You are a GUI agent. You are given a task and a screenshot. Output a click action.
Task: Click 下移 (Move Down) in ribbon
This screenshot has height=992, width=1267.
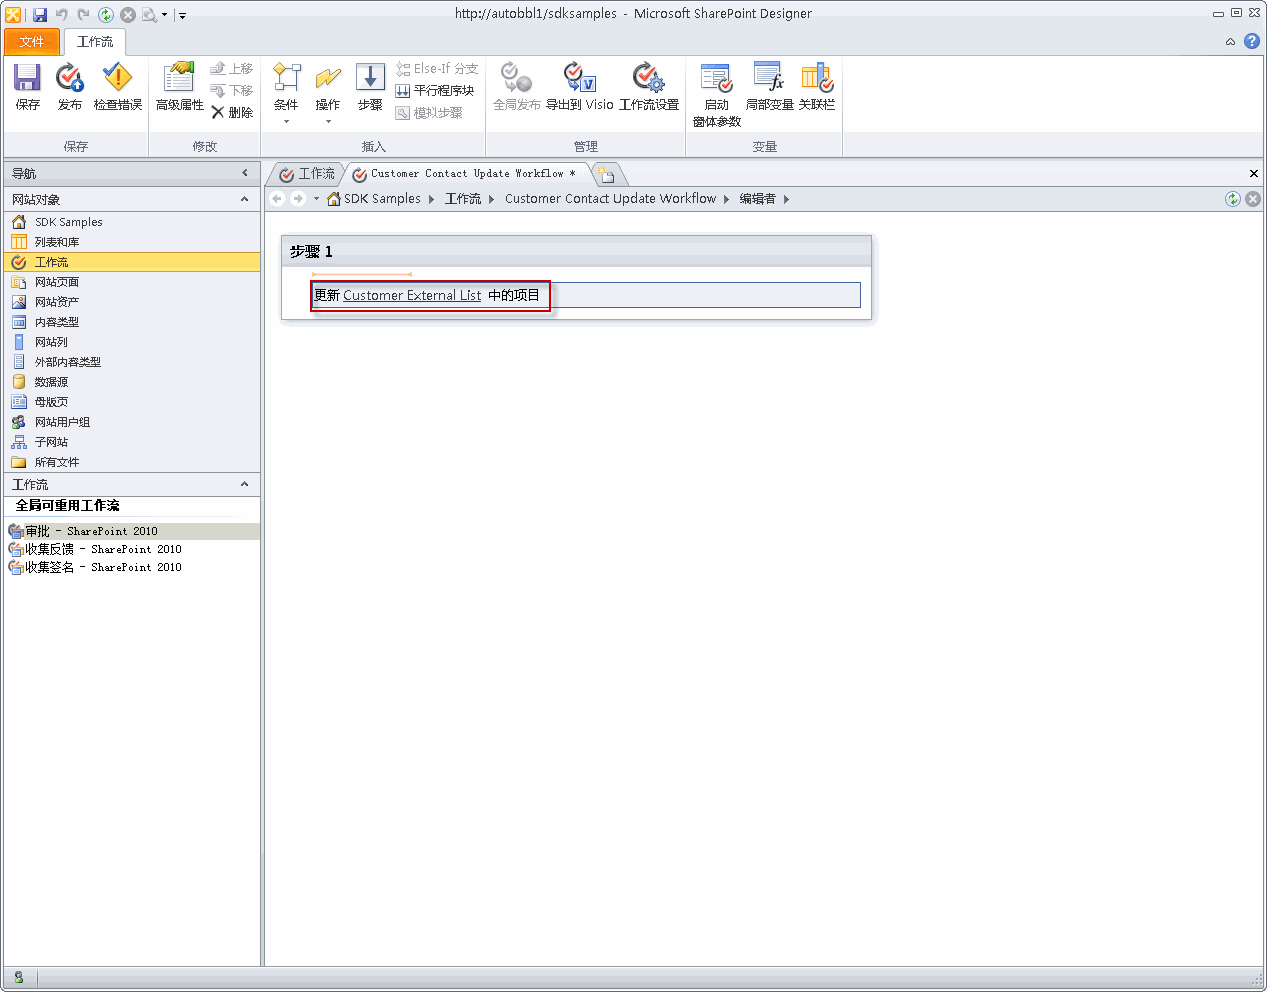tap(231, 90)
